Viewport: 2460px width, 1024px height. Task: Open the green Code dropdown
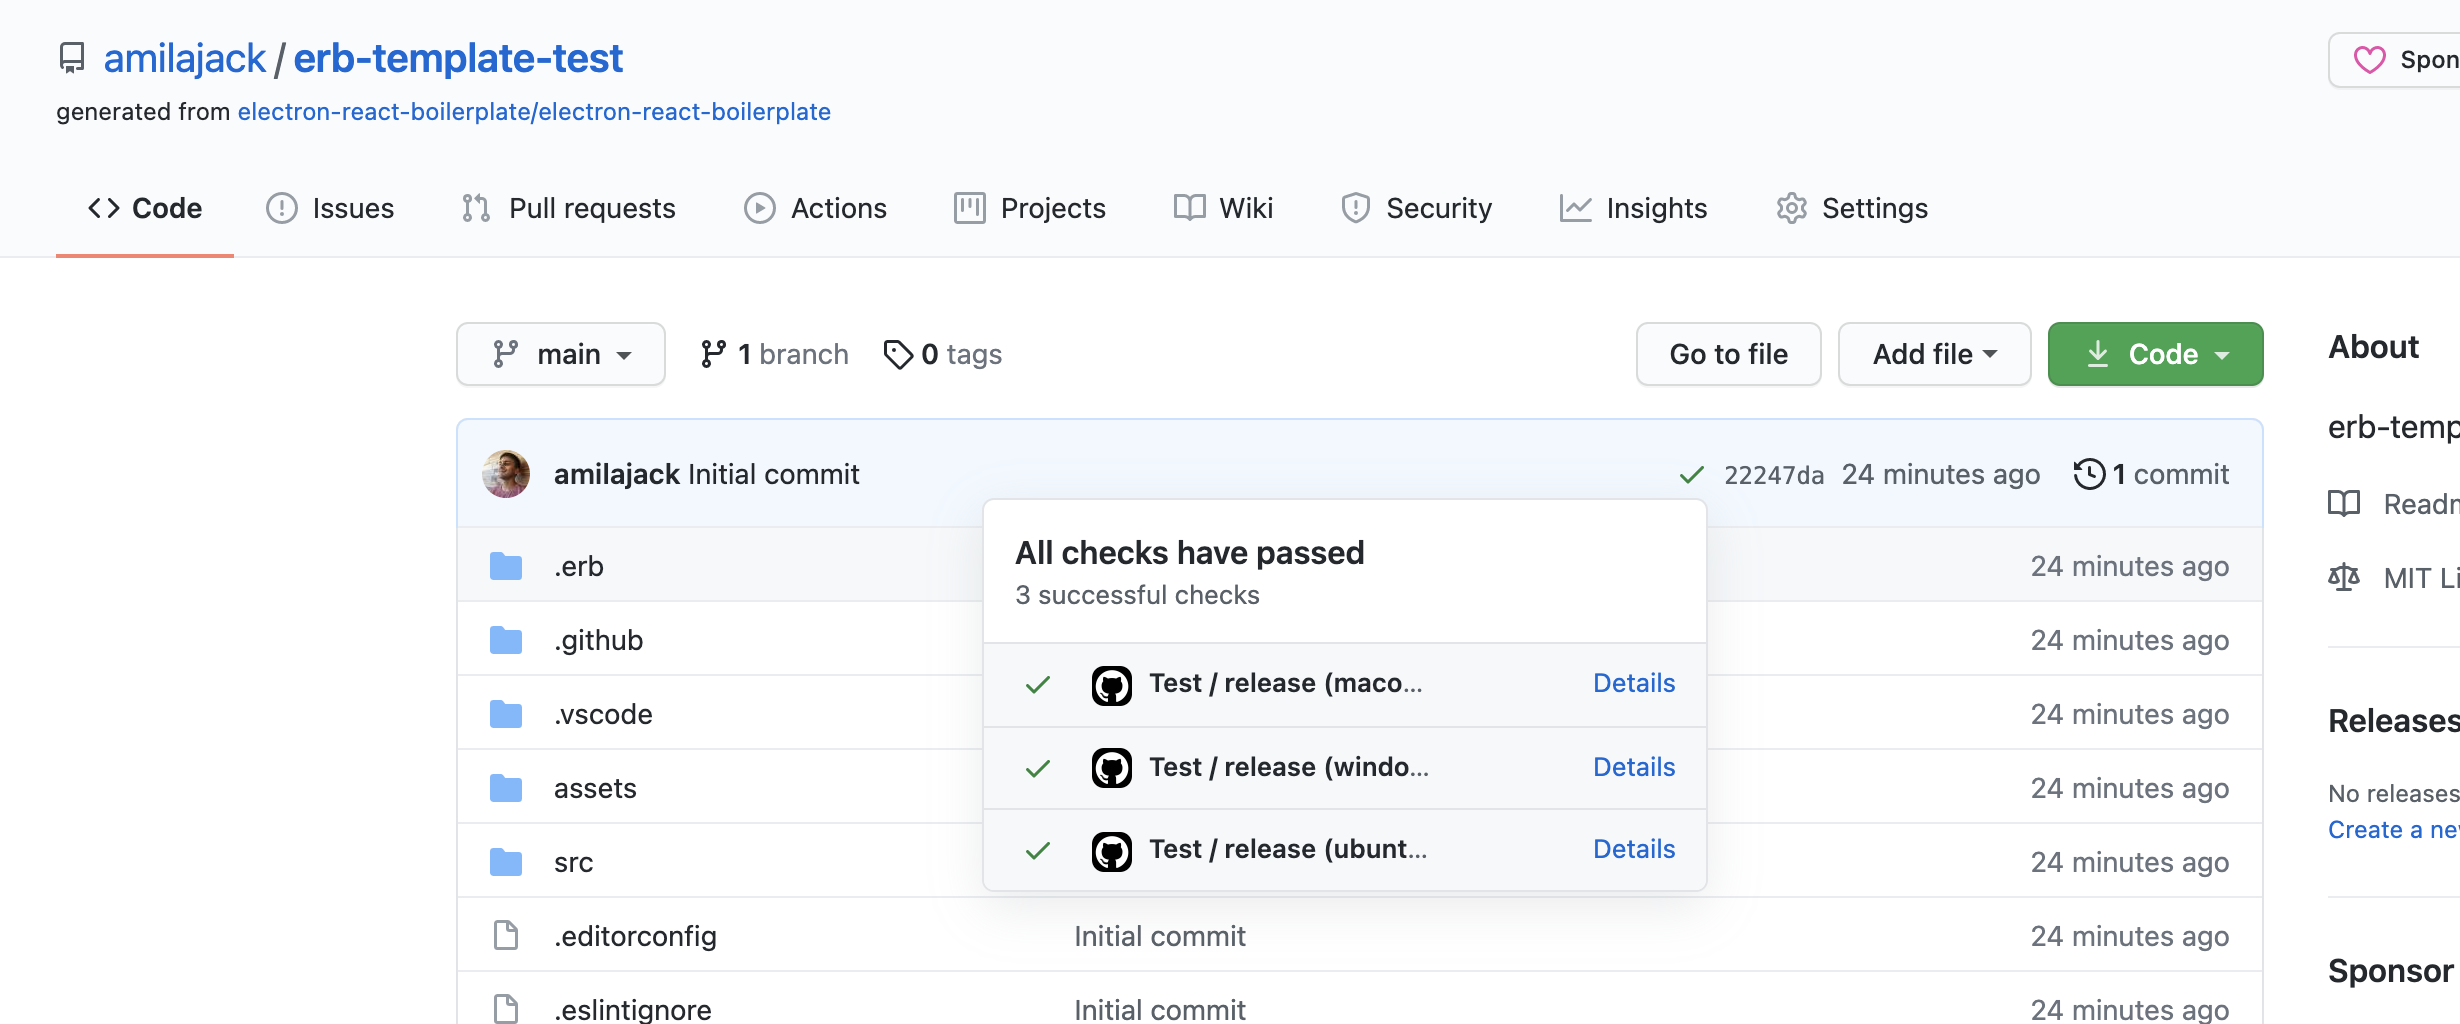pyautogui.click(x=2154, y=353)
